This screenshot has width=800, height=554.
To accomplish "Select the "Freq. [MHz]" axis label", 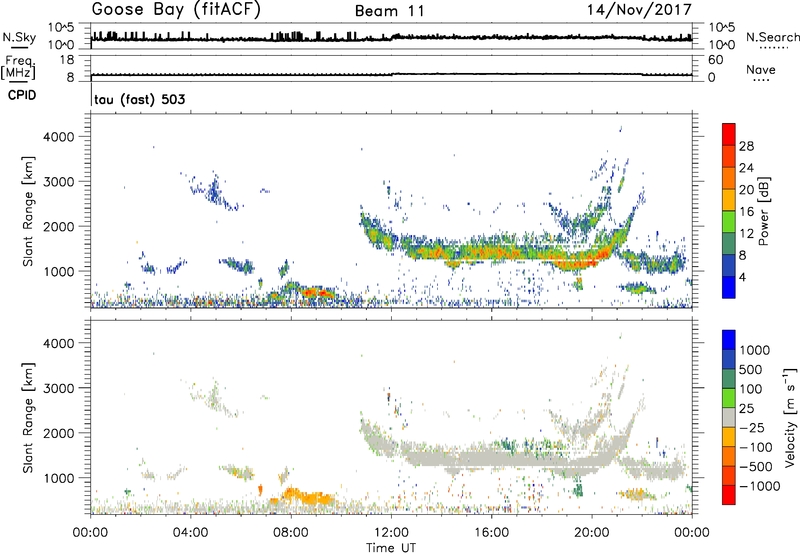I will 18,68.
